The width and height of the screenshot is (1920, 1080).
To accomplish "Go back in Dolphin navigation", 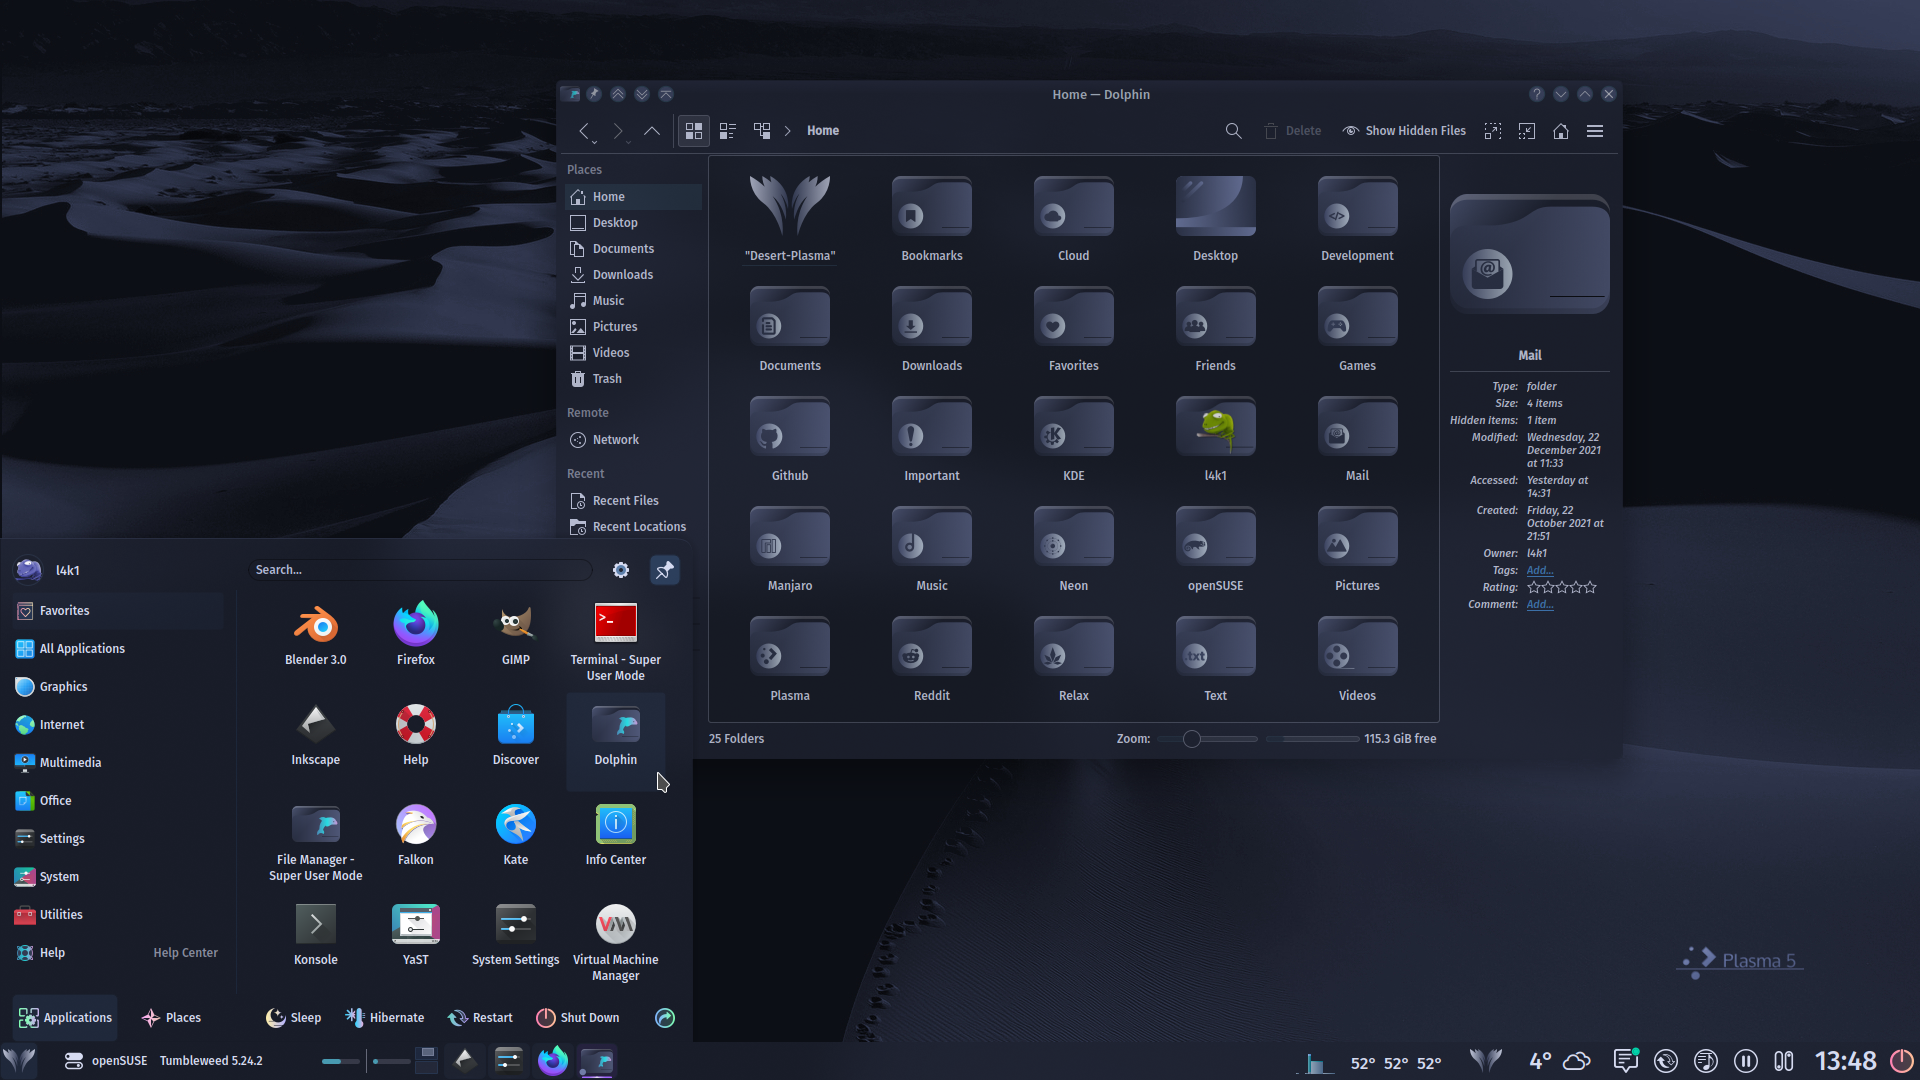I will [584, 131].
